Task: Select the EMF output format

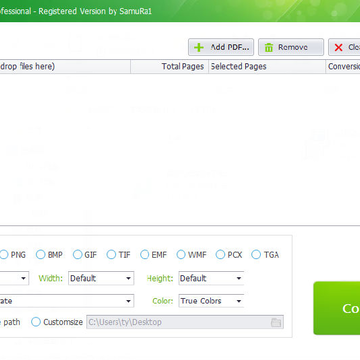Action: pyautogui.click(x=145, y=255)
